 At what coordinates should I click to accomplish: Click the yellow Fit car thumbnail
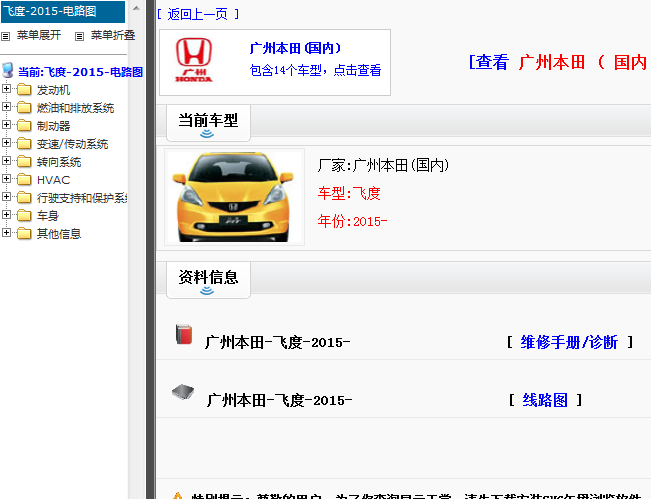pyautogui.click(x=235, y=197)
